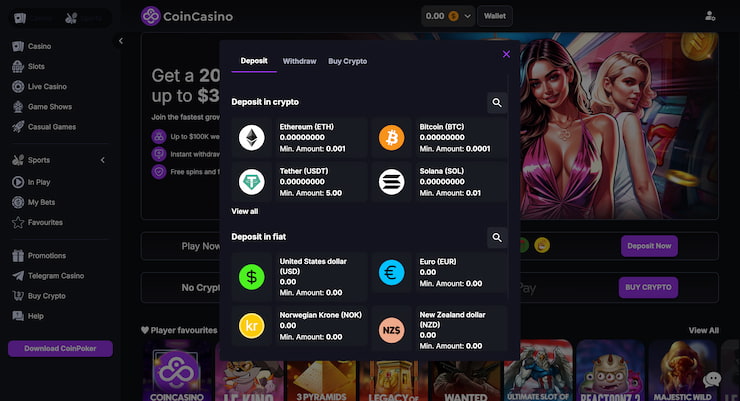Viewport: 740px width, 401px height.
Task: Choose the US dollar currency icon
Action: tap(252, 277)
